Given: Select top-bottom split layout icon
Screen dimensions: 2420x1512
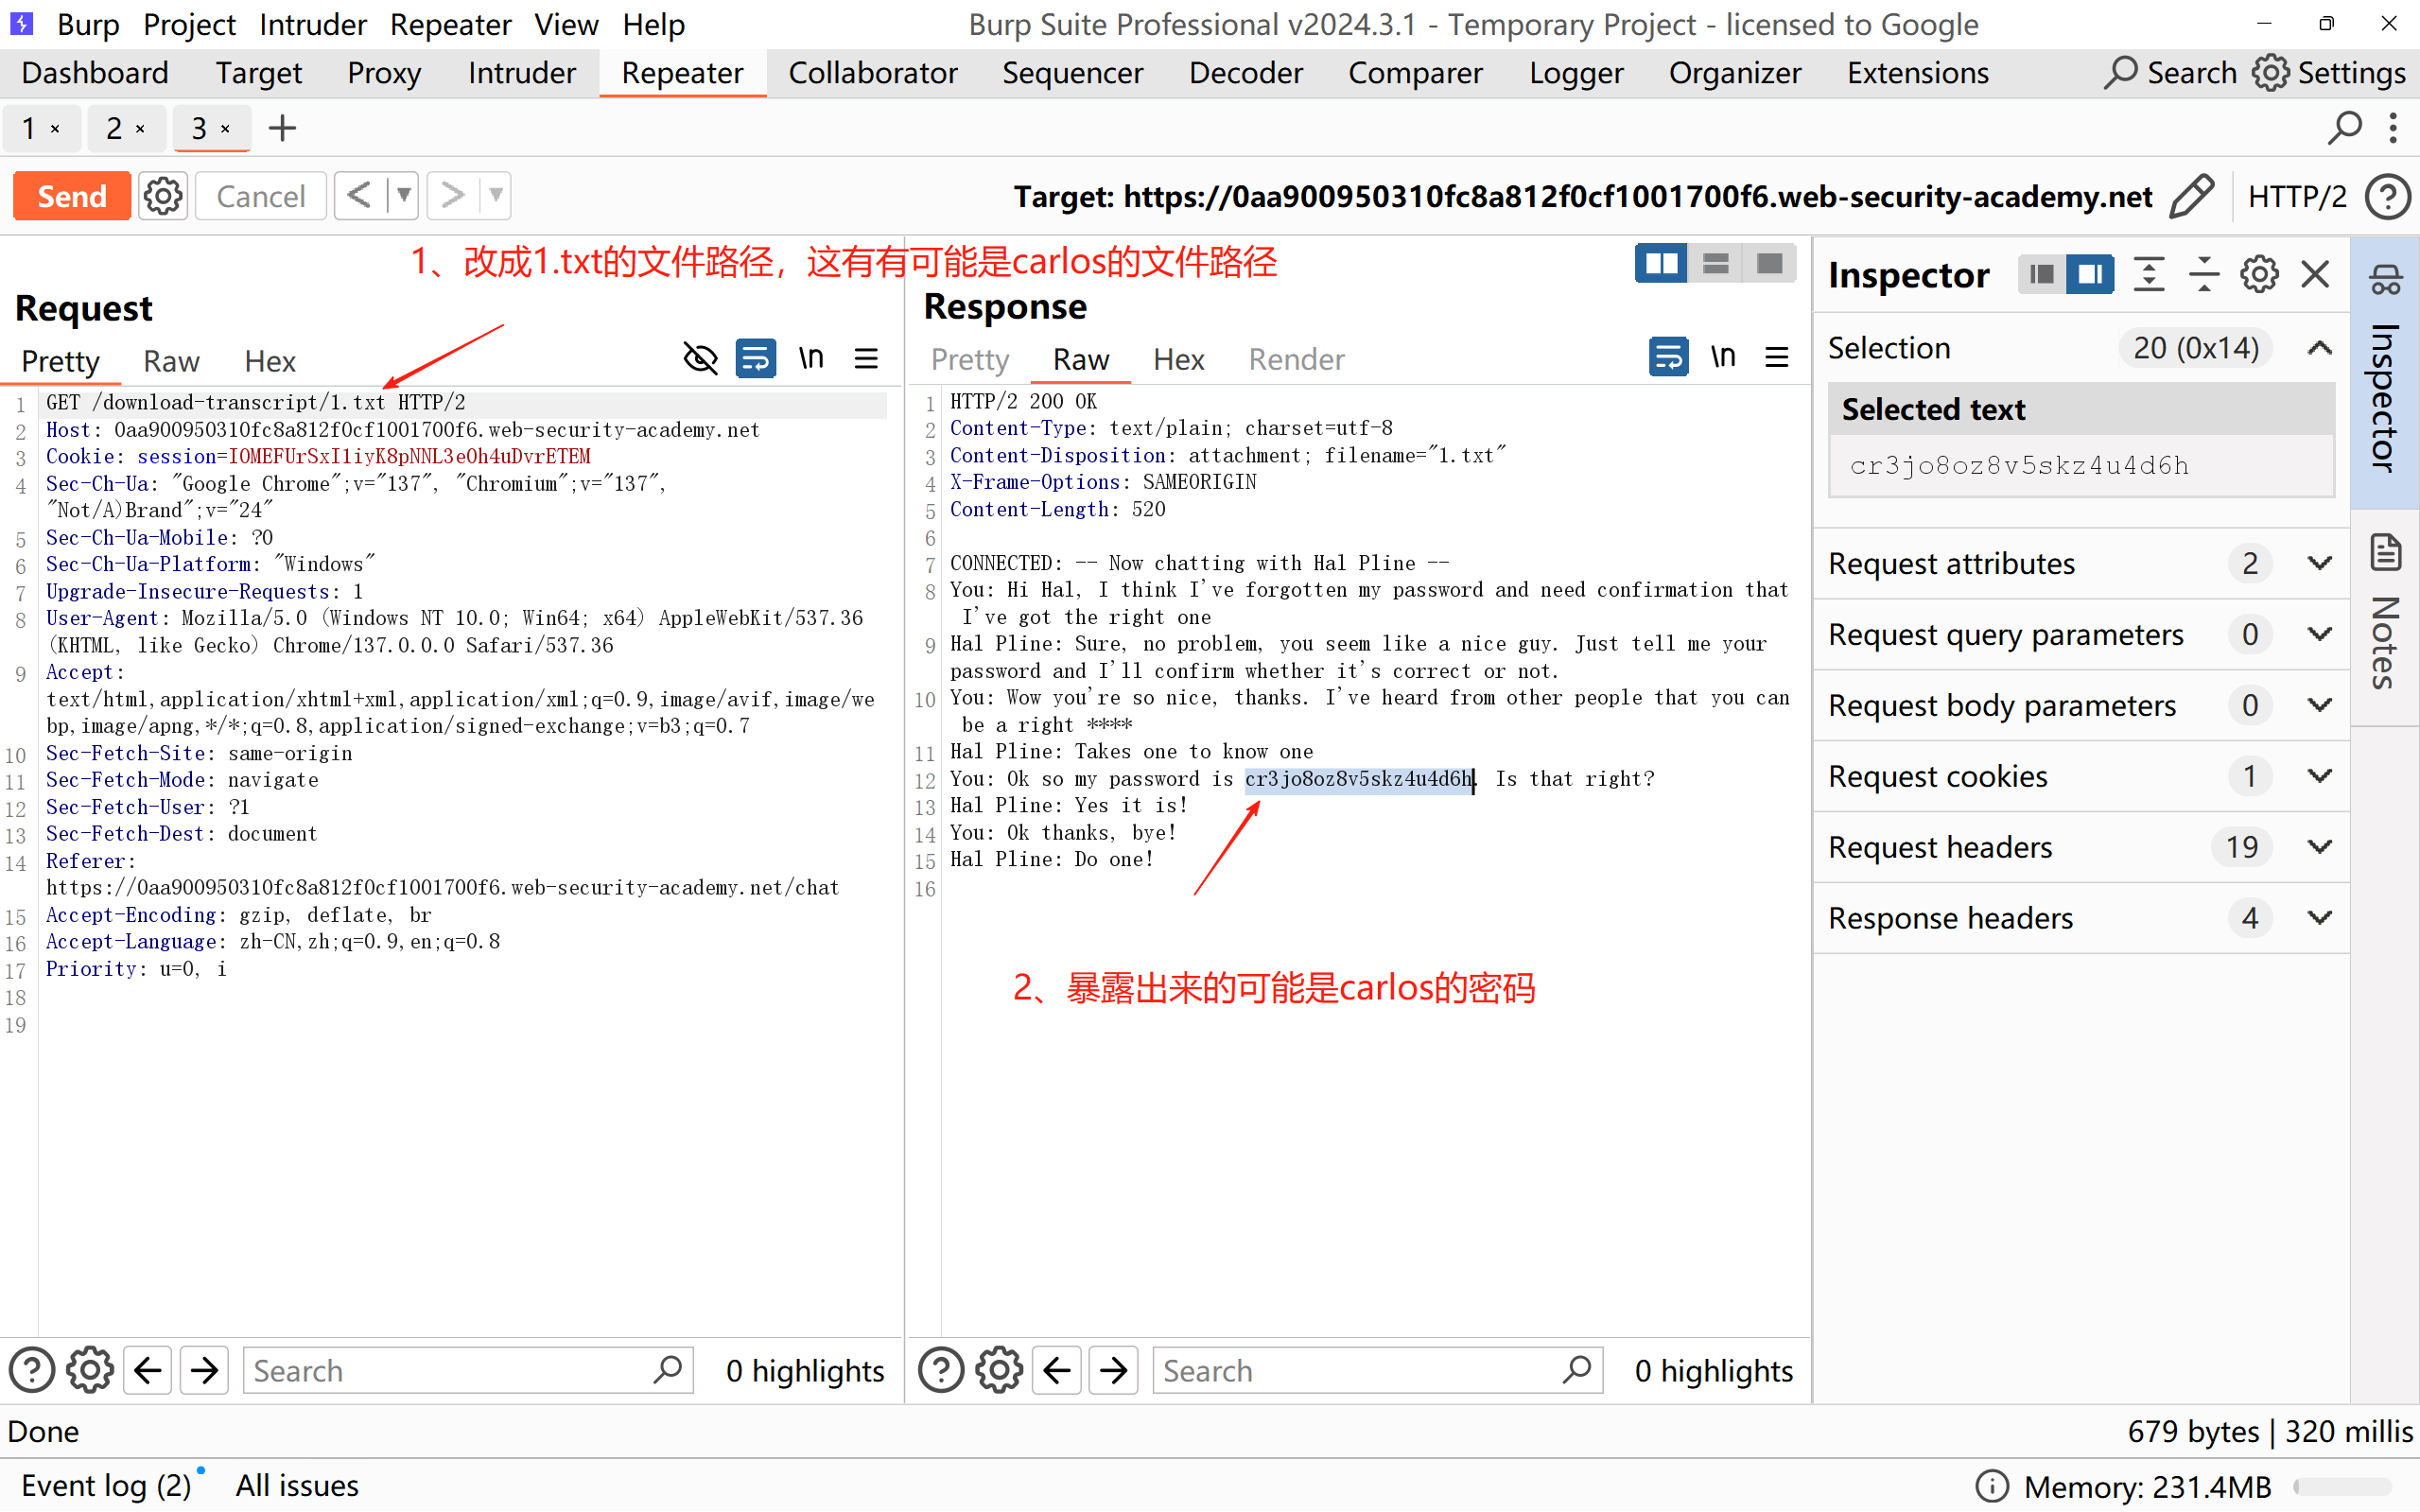Looking at the screenshot, I should pos(1715,264).
